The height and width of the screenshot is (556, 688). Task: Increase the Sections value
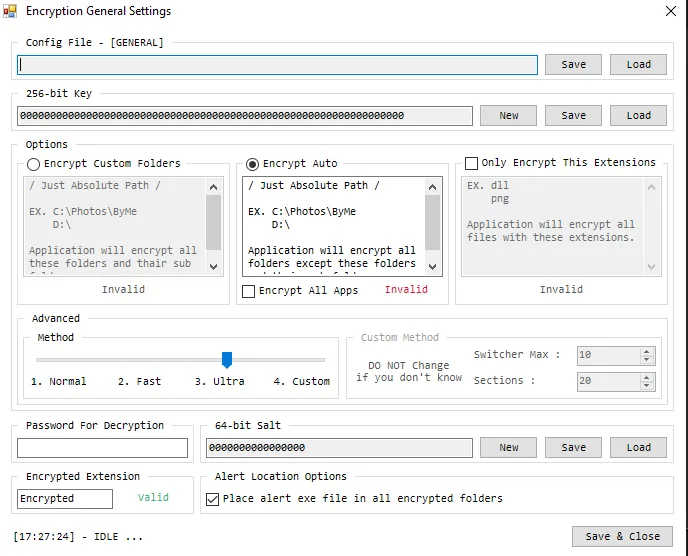coord(646,377)
